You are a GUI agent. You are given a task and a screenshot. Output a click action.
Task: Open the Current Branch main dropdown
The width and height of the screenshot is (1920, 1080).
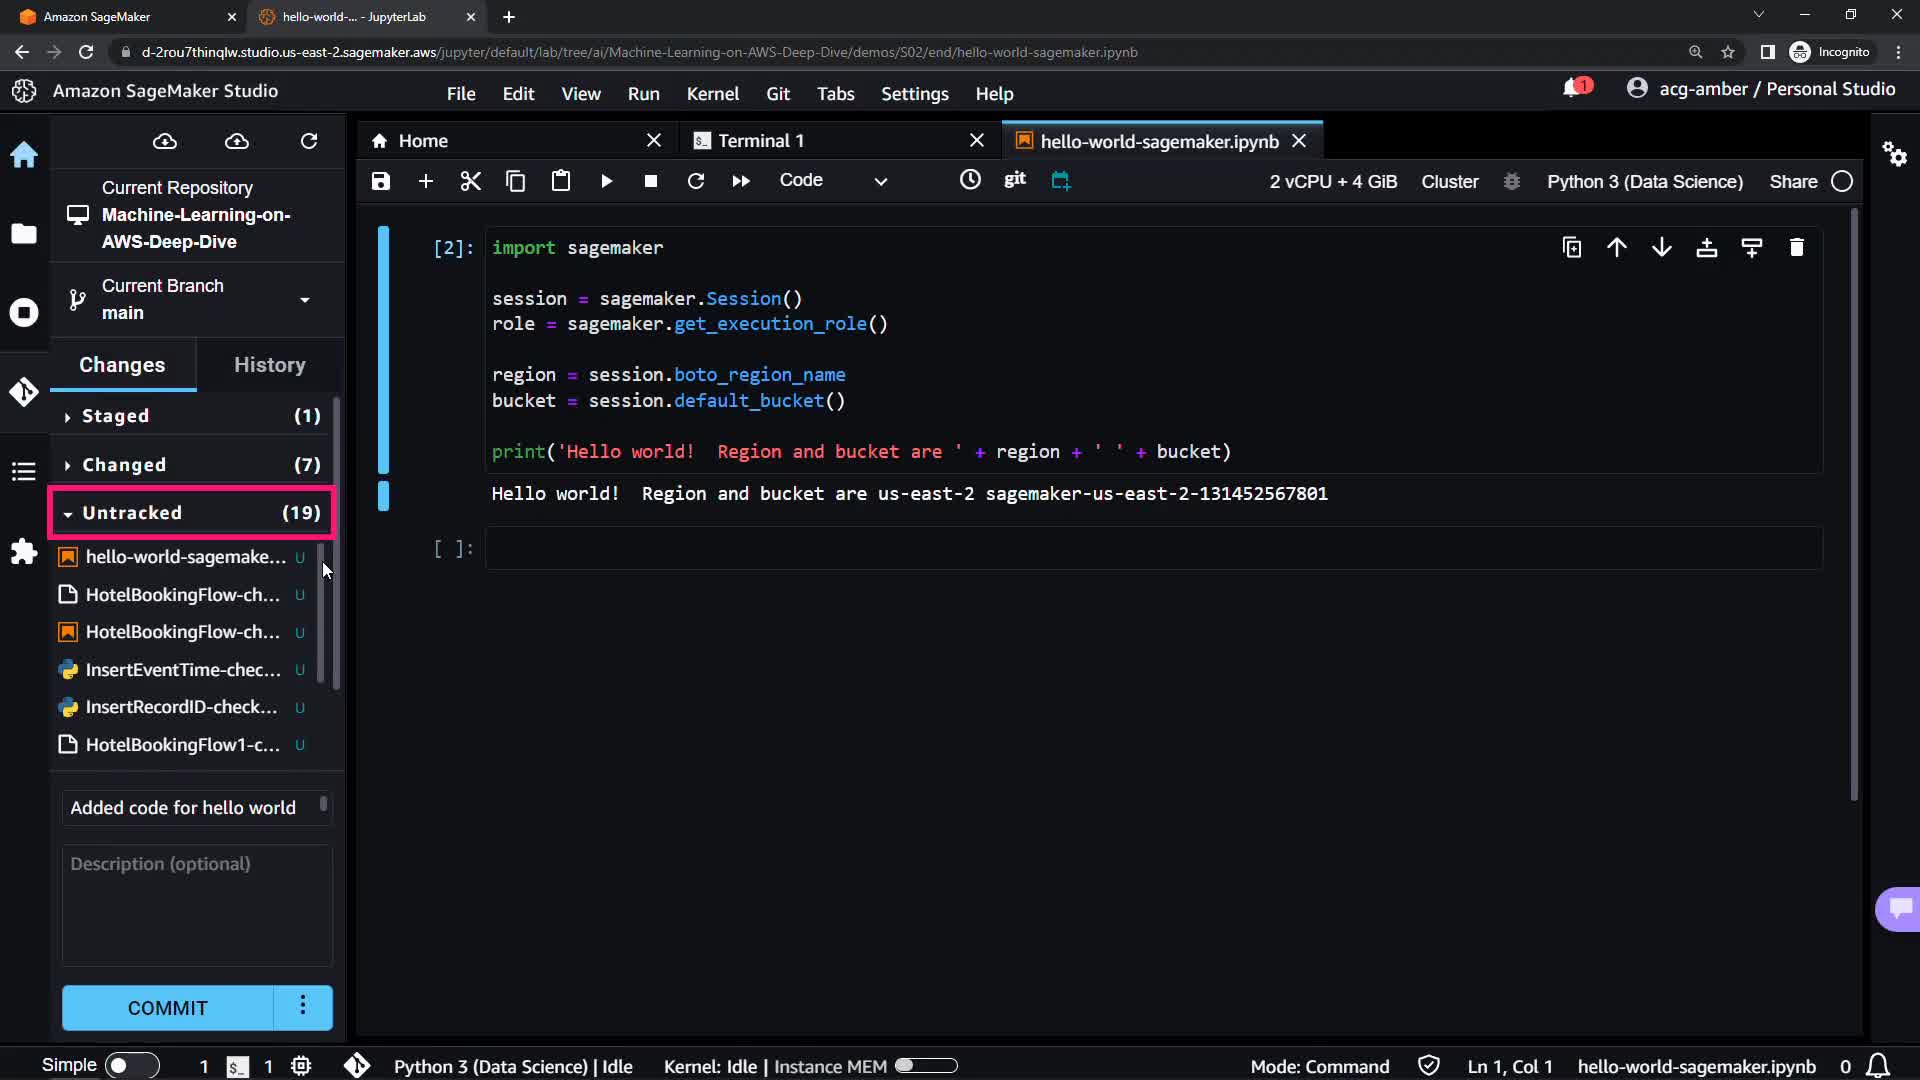(x=304, y=299)
